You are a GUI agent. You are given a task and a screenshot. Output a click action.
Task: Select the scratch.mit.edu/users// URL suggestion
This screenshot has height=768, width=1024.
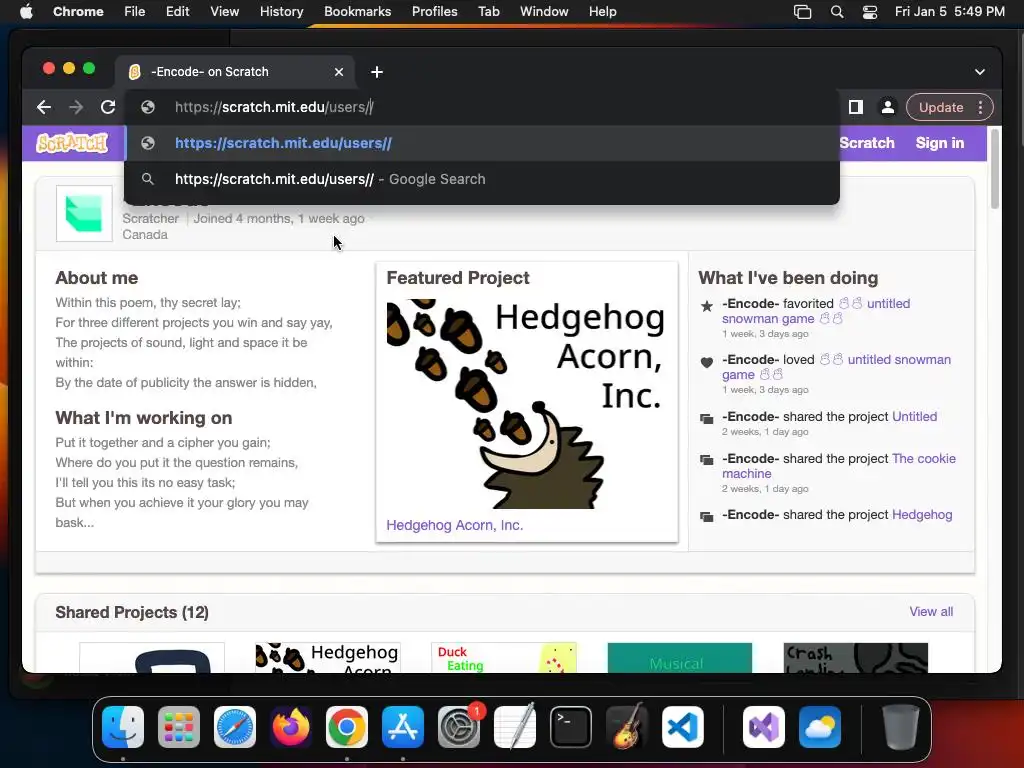click(482, 143)
